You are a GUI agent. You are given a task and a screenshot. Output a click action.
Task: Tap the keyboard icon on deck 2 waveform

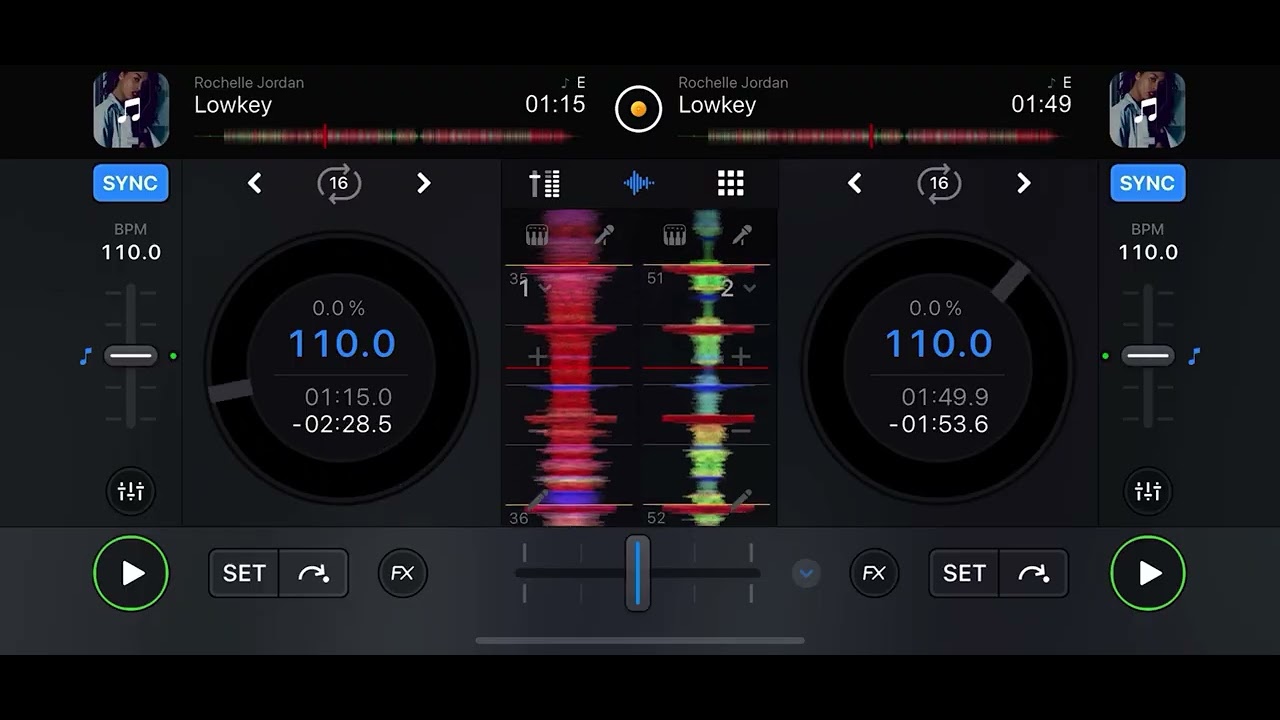(x=675, y=235)
